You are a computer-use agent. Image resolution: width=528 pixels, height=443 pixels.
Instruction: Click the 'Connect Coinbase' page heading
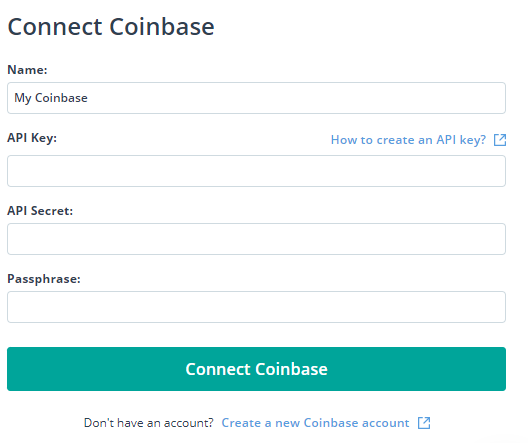pyautogui.click(x=111, y=26)
